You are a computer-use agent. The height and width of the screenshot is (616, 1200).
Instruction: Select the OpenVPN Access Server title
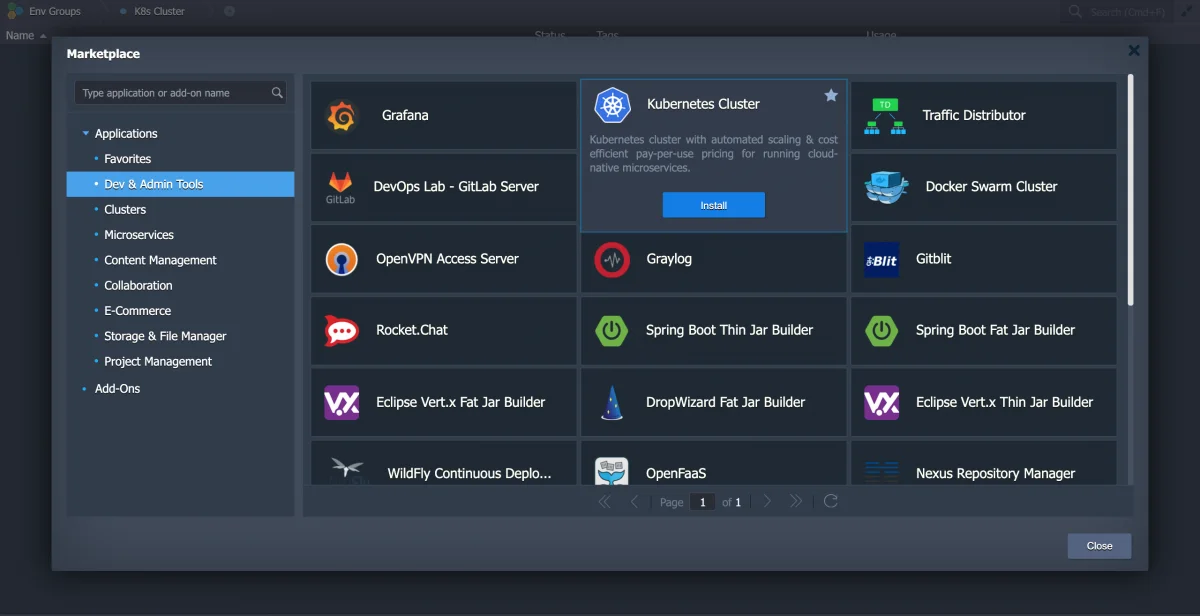(x=447, y=259)
